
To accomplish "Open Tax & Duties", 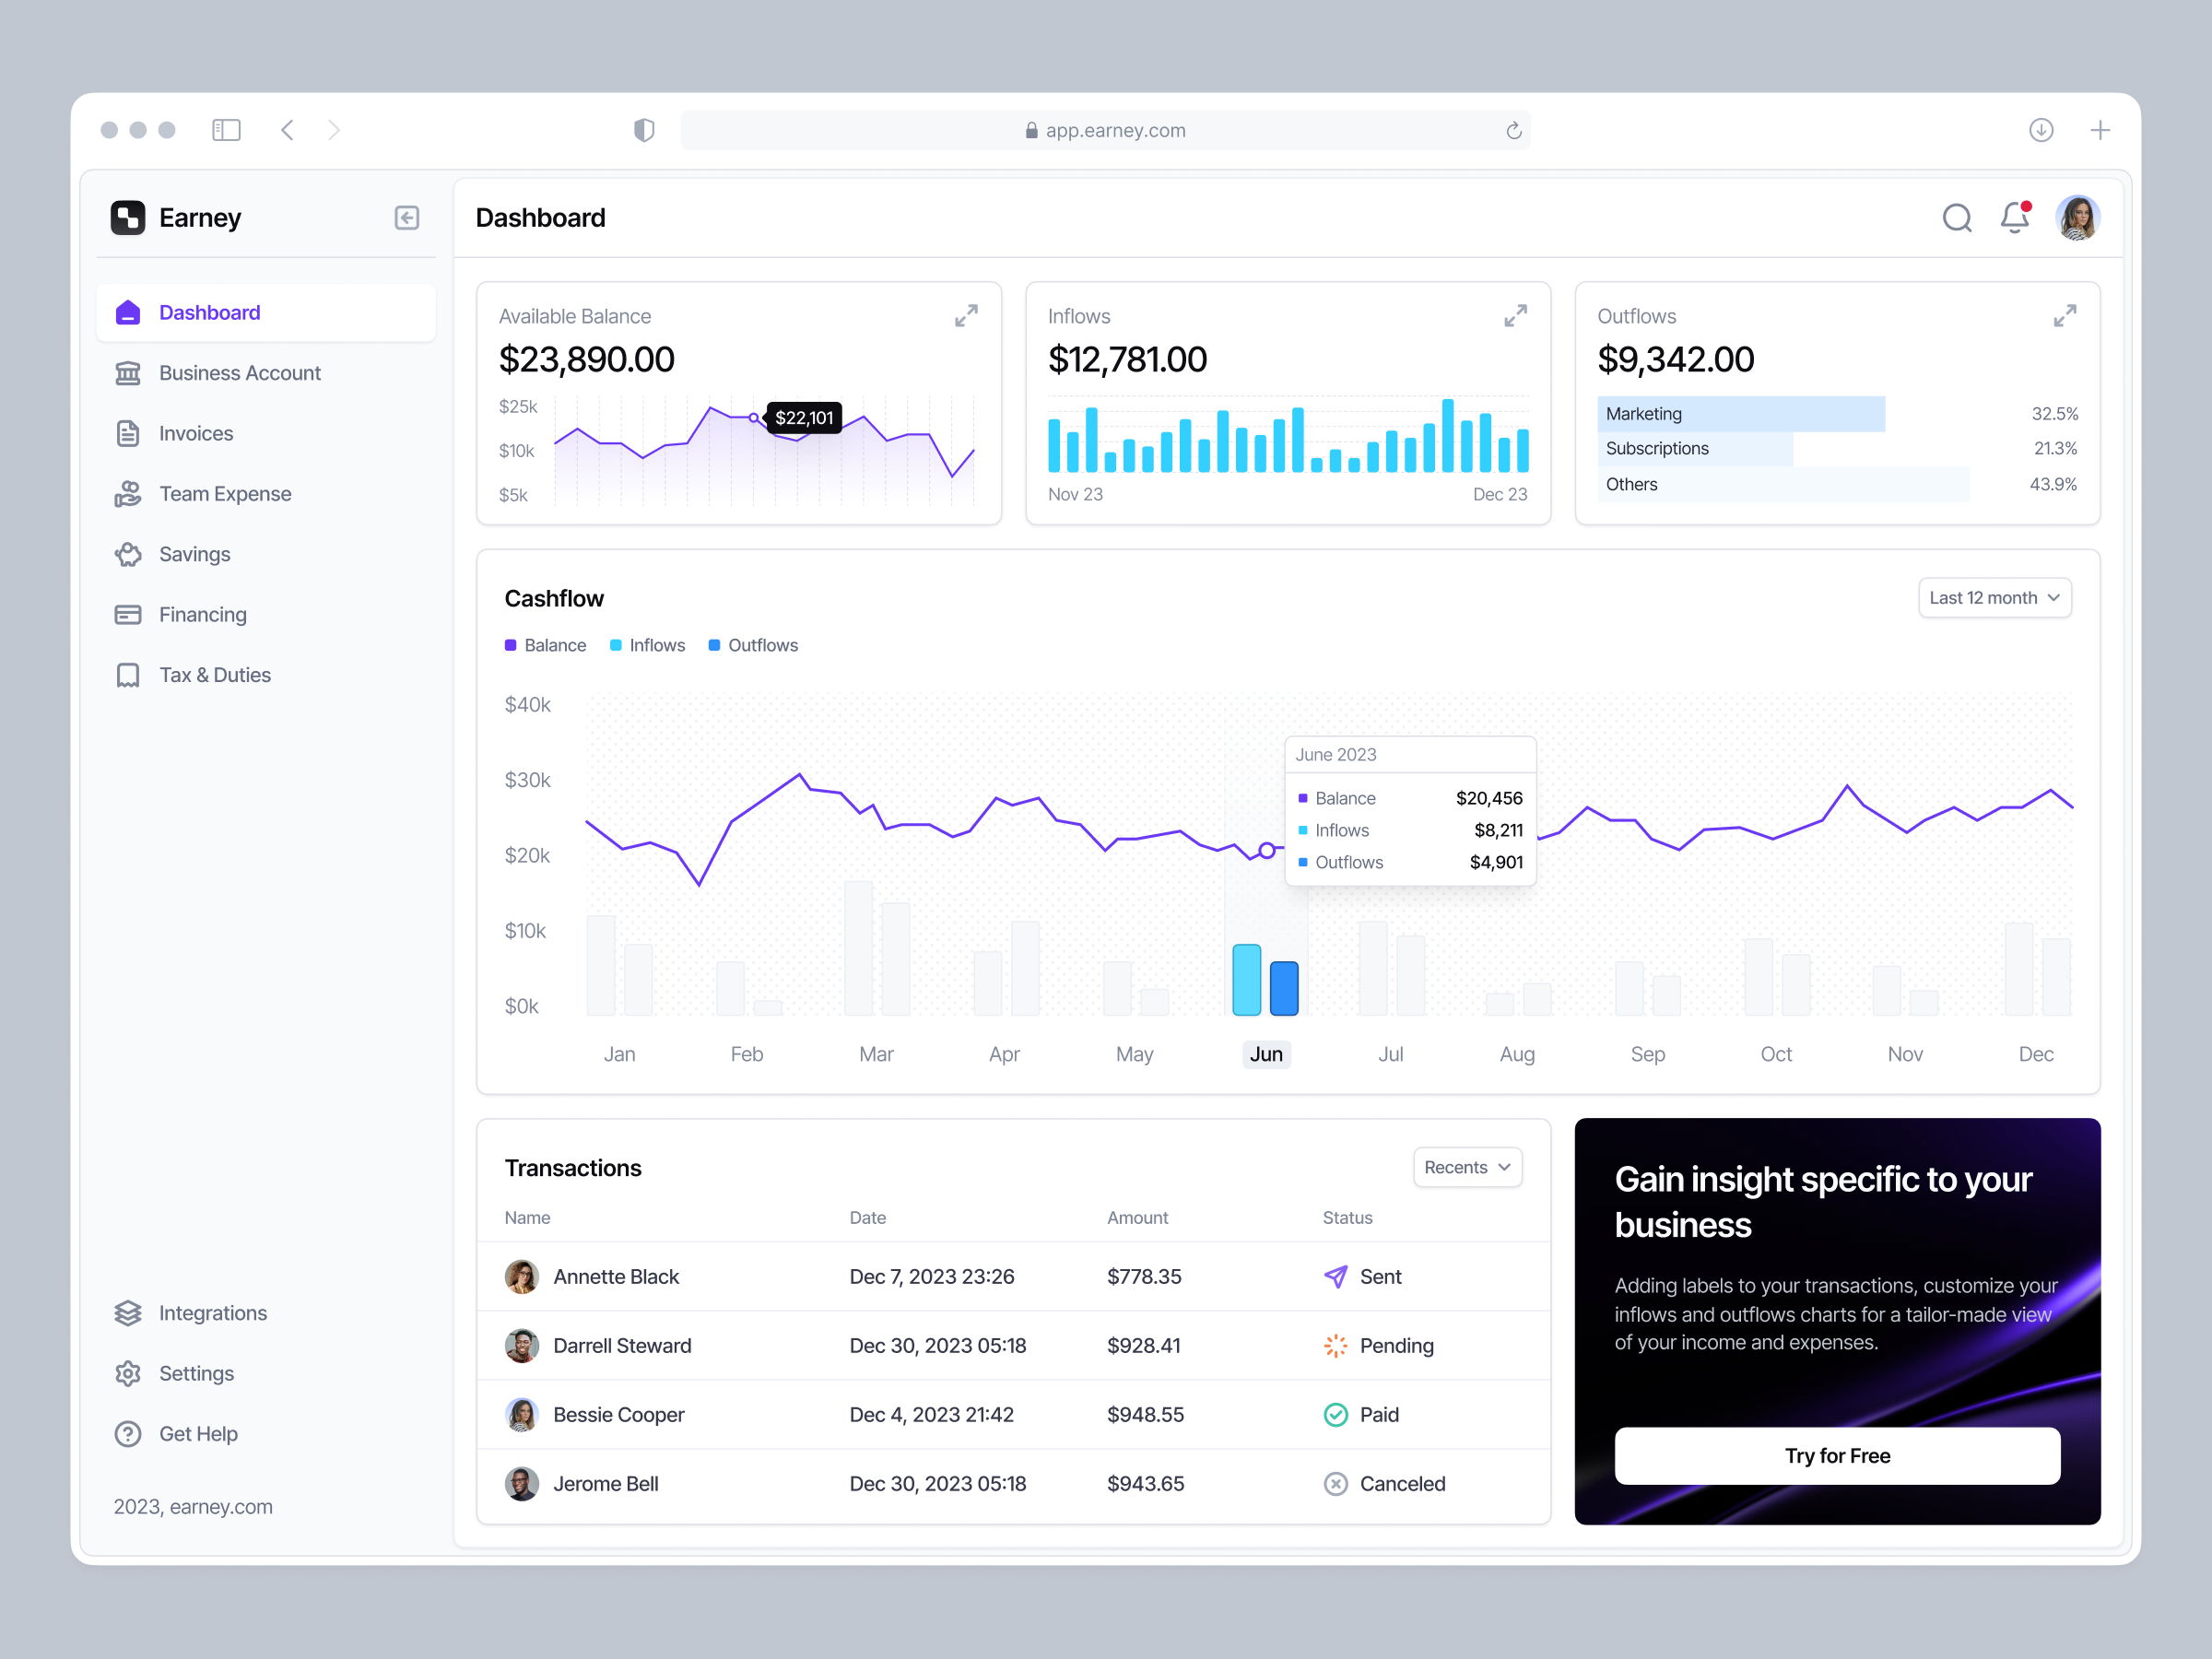I will click(x=214, y=674).
